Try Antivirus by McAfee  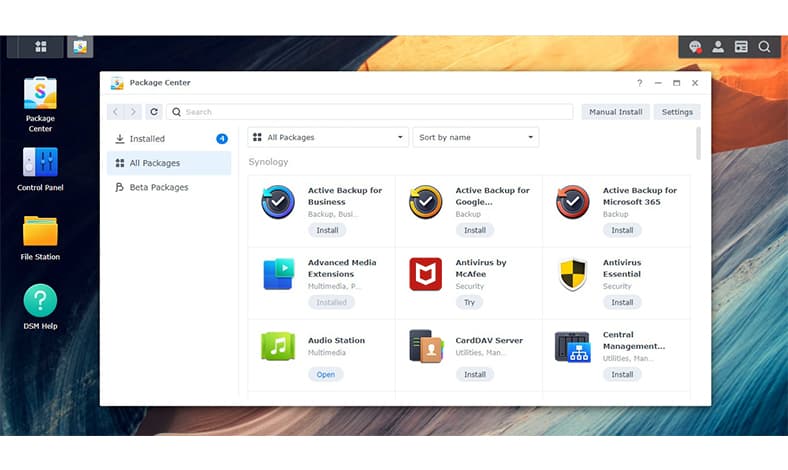pyautogui.click(x=469, y=302)
